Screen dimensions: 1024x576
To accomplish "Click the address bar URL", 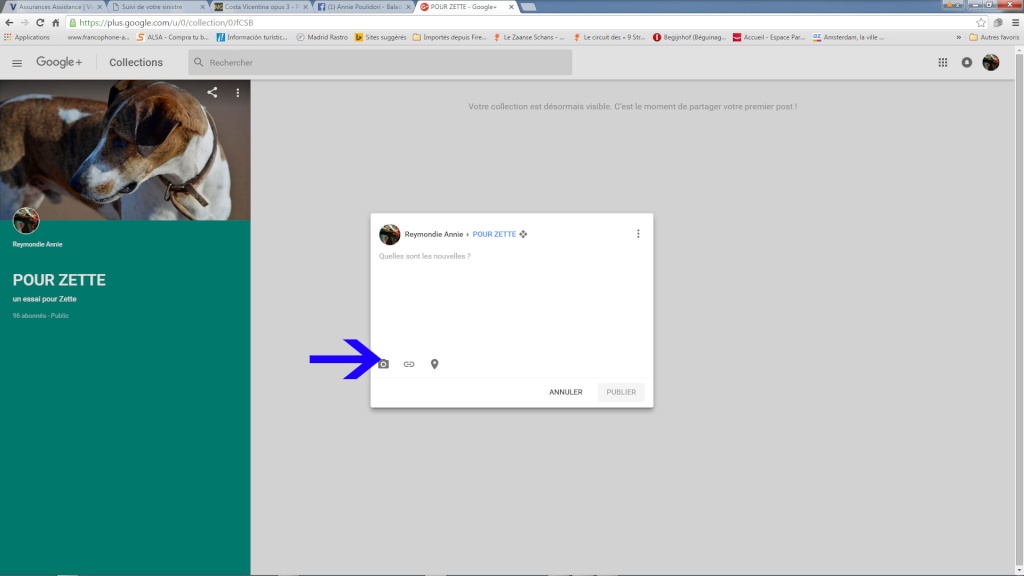I will pyautogui.click(x=167, y=22).
